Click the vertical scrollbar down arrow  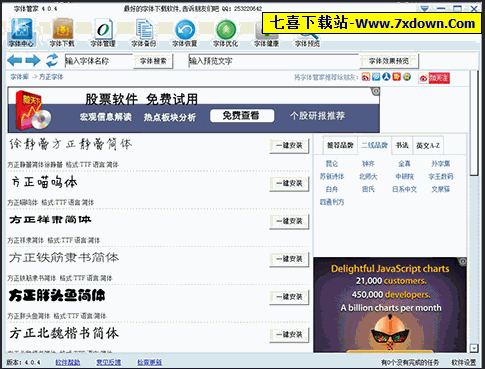point(474,348)
